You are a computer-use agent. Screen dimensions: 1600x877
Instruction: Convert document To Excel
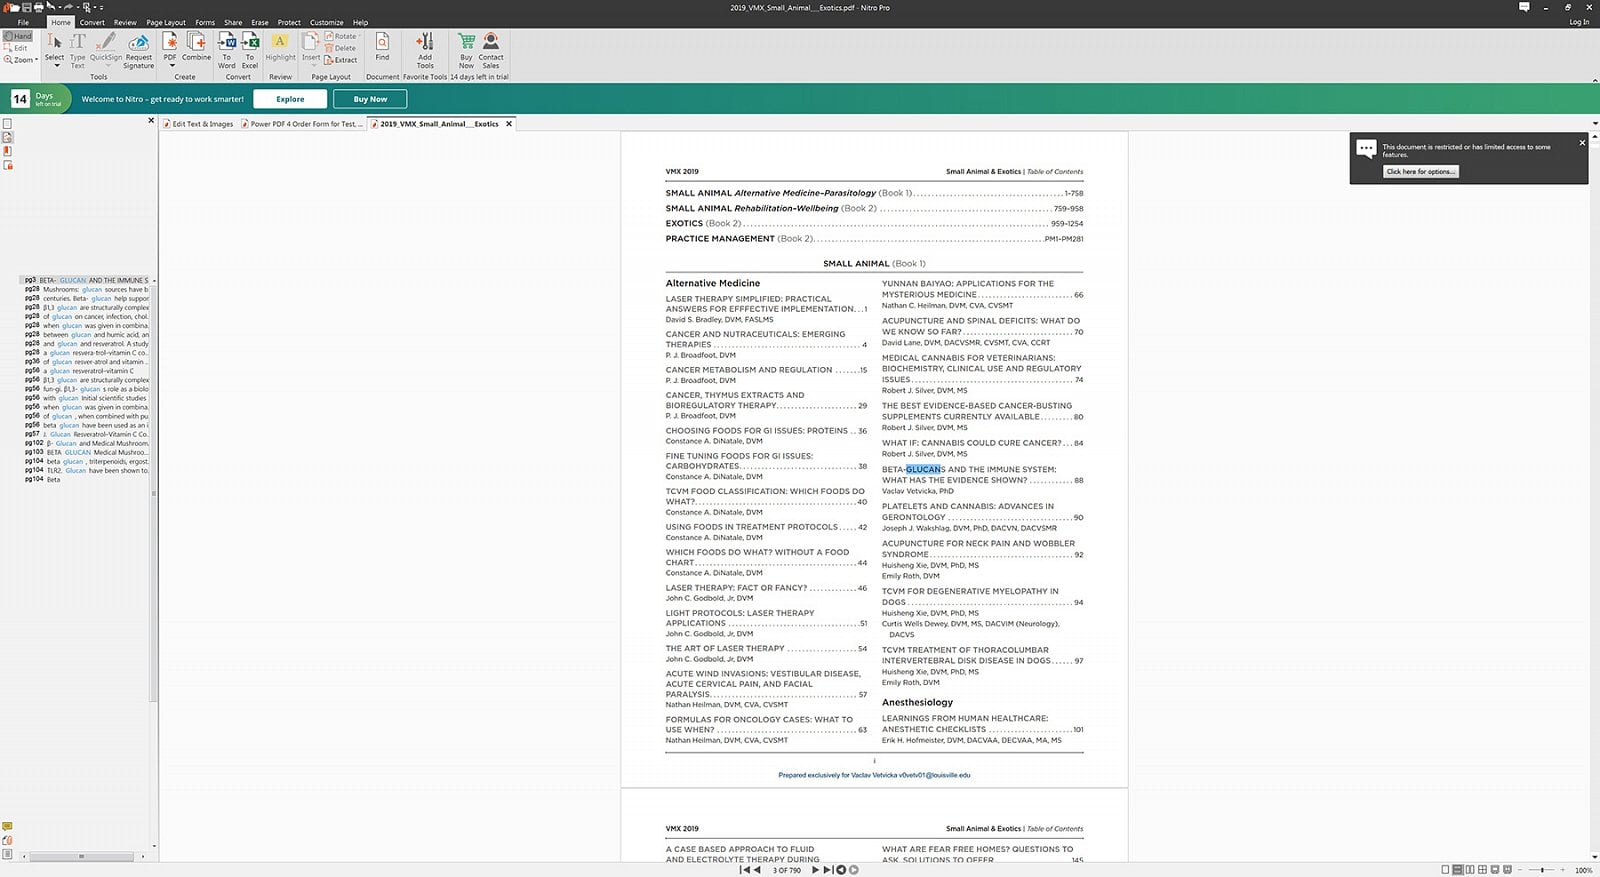click(x=250, y=50)
